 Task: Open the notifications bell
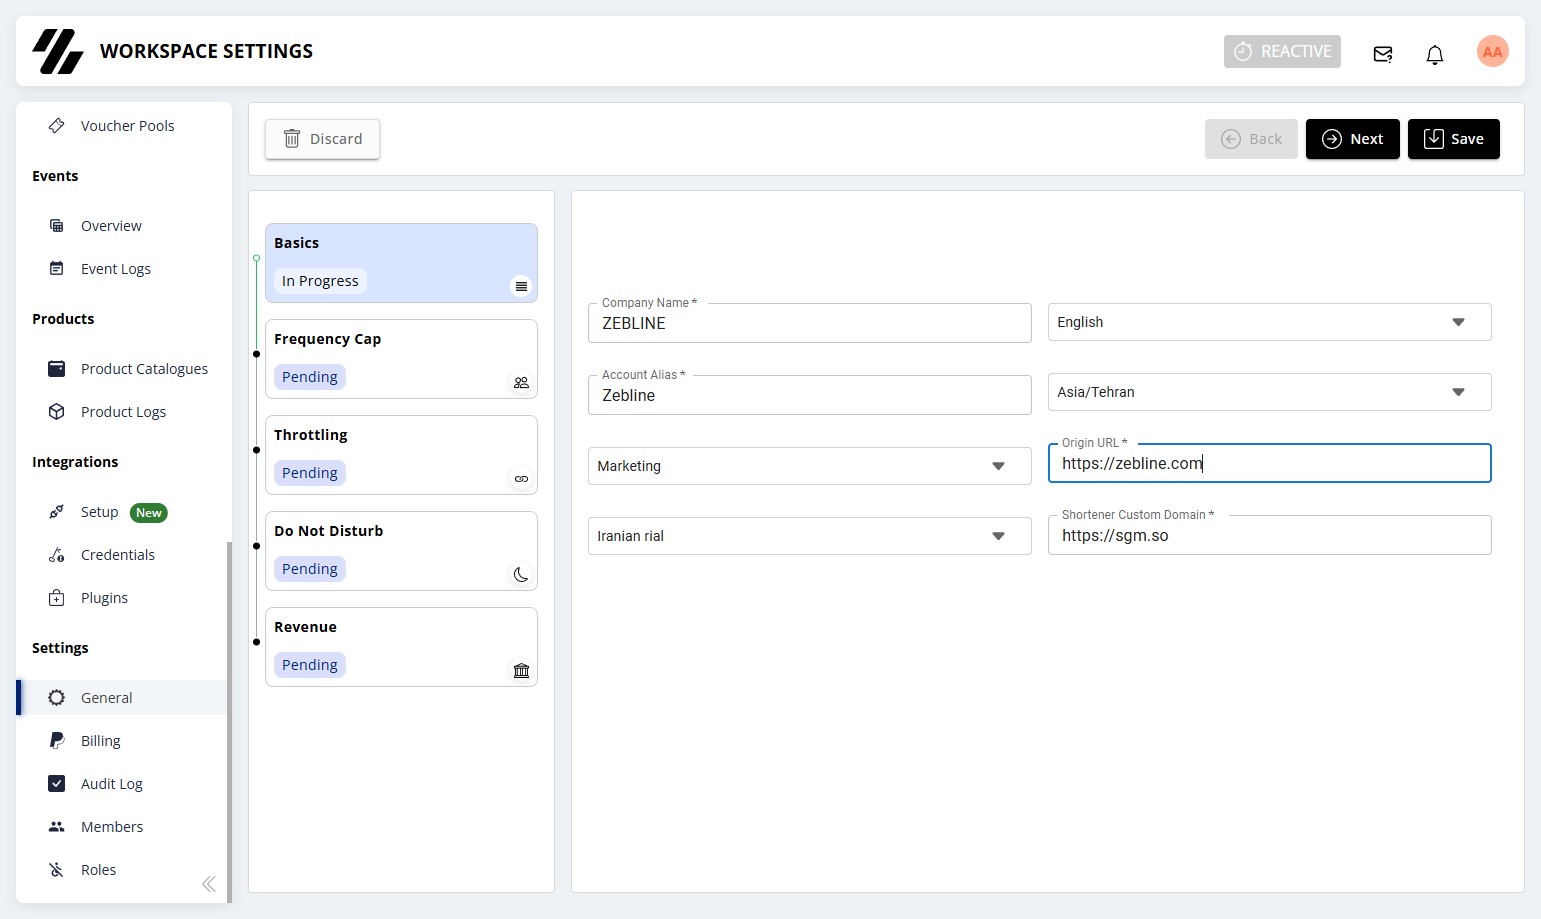(x=1435, y=54)
